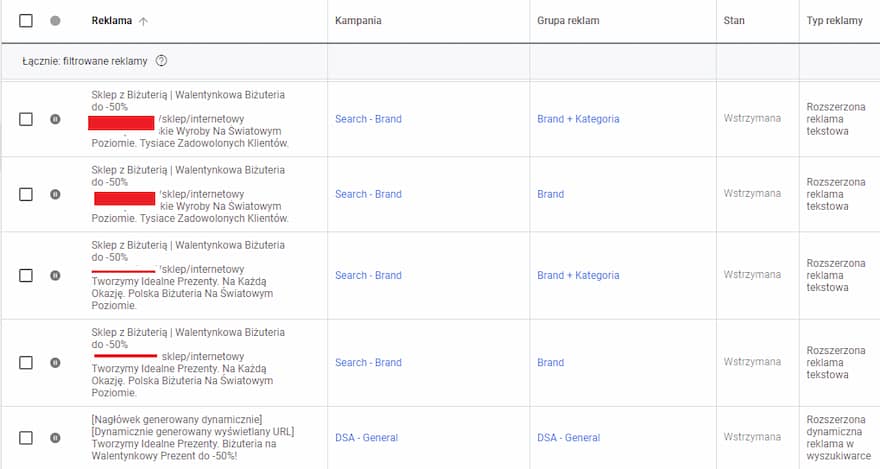This screenshot has width=880, height=469.
Task: Click the Stan column header
Action: click(734, 21)
